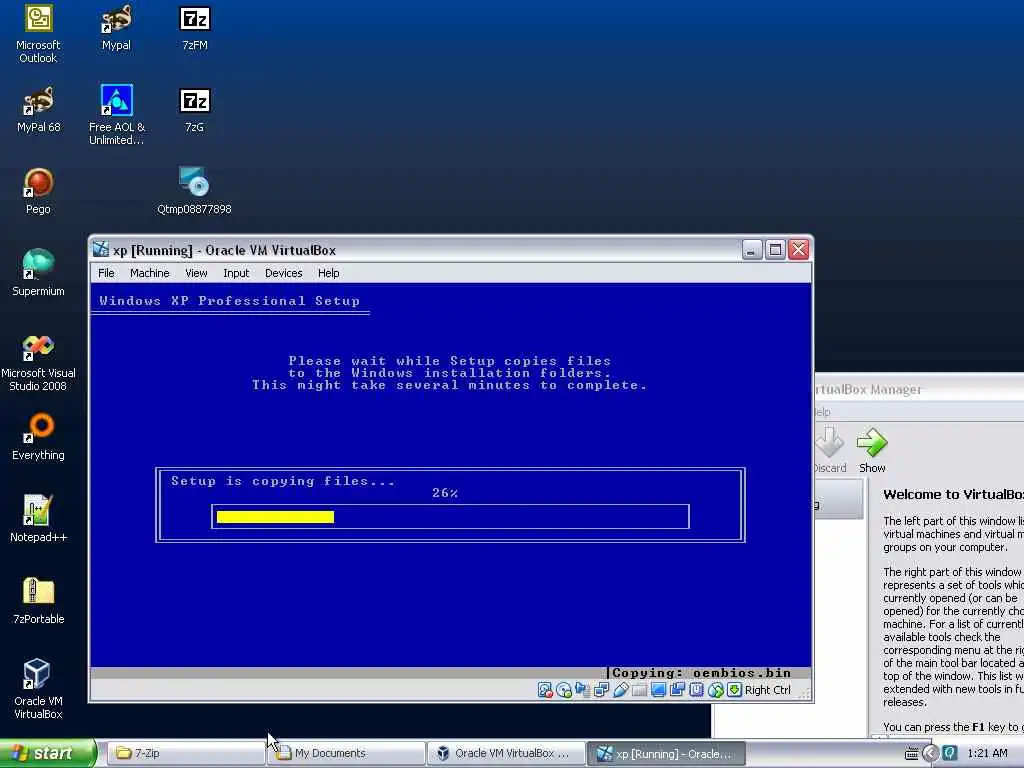Select Pego desktop icon
The image size is (1024, 768).
point(38,191)
